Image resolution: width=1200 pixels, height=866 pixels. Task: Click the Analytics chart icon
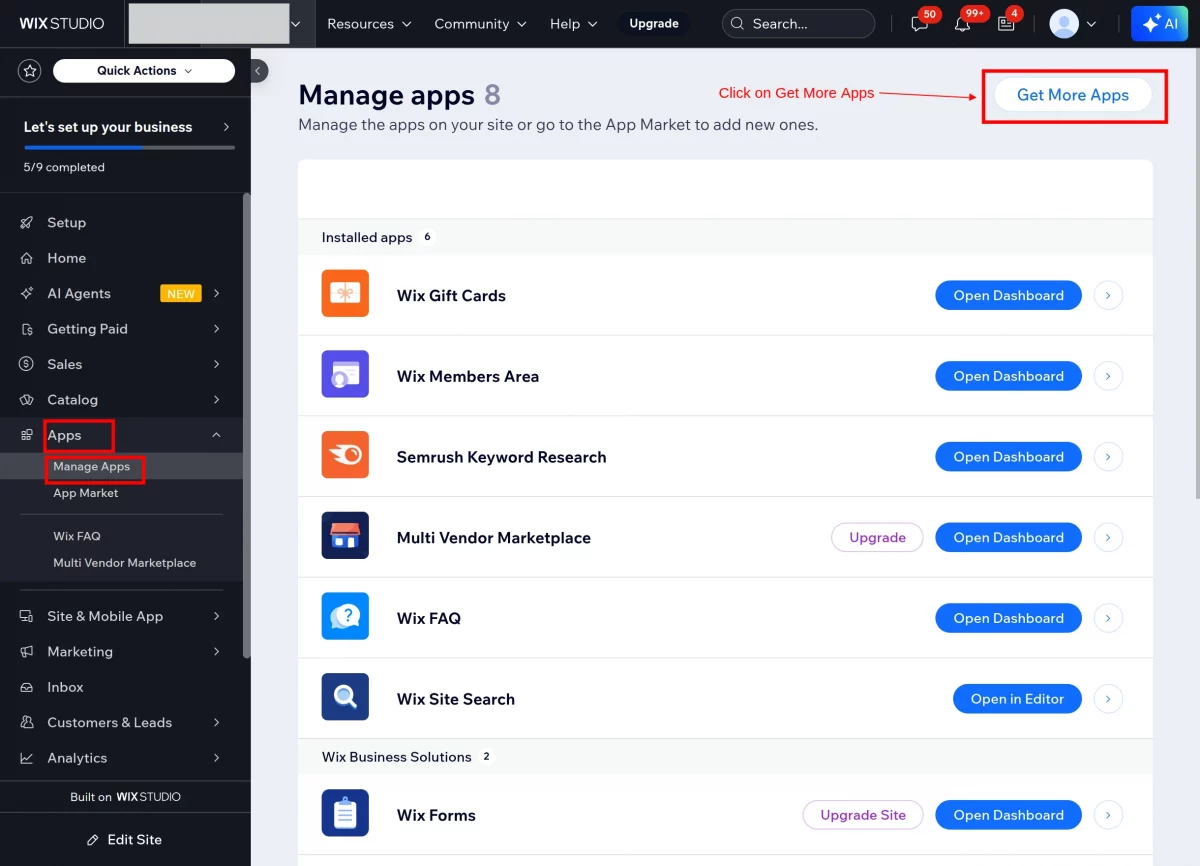tap(27, 758)
